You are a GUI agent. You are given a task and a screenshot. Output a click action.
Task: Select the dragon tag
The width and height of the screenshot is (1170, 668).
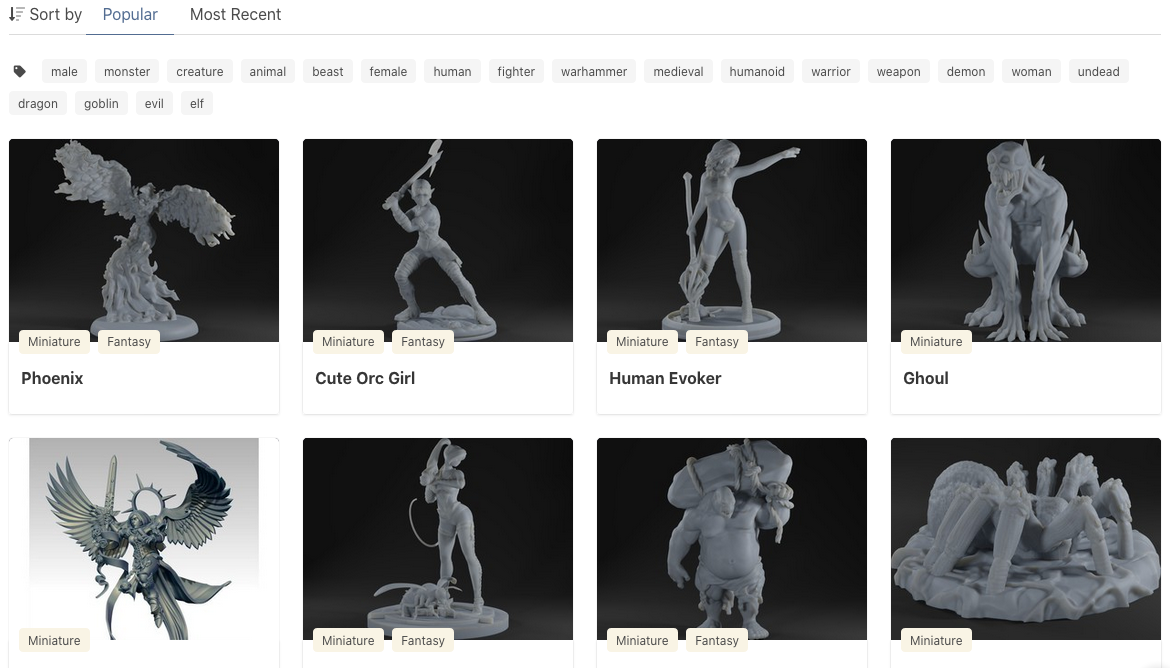click(38, 104)
